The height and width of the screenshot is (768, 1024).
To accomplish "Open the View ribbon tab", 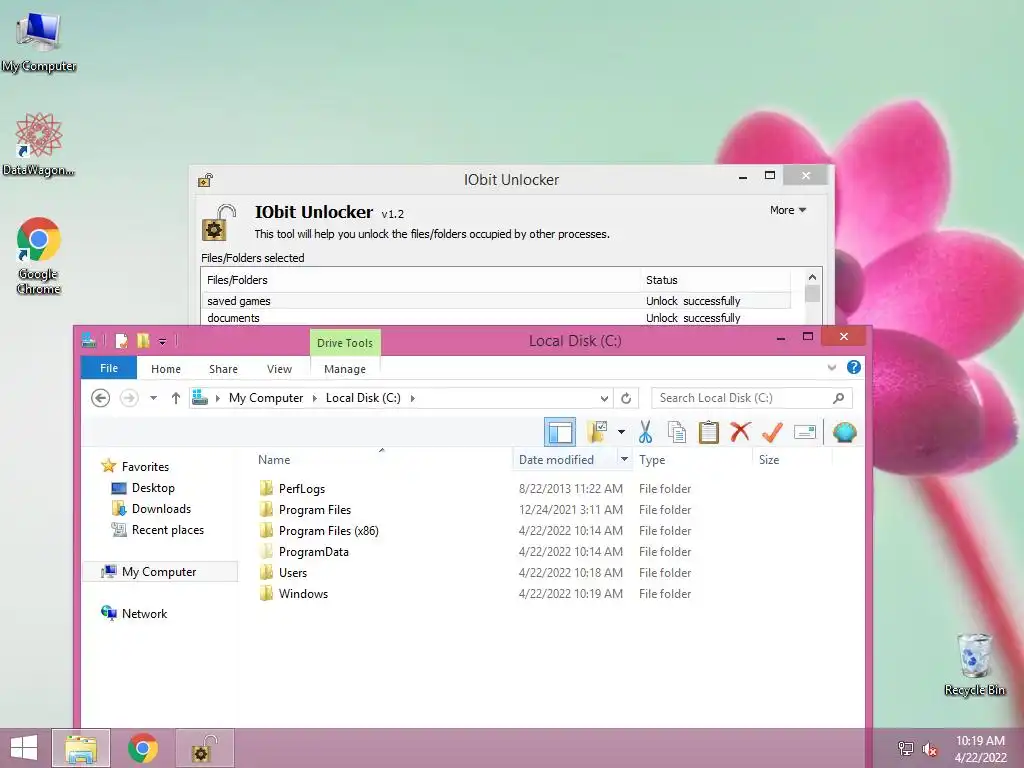I will (x=280, y=369).
